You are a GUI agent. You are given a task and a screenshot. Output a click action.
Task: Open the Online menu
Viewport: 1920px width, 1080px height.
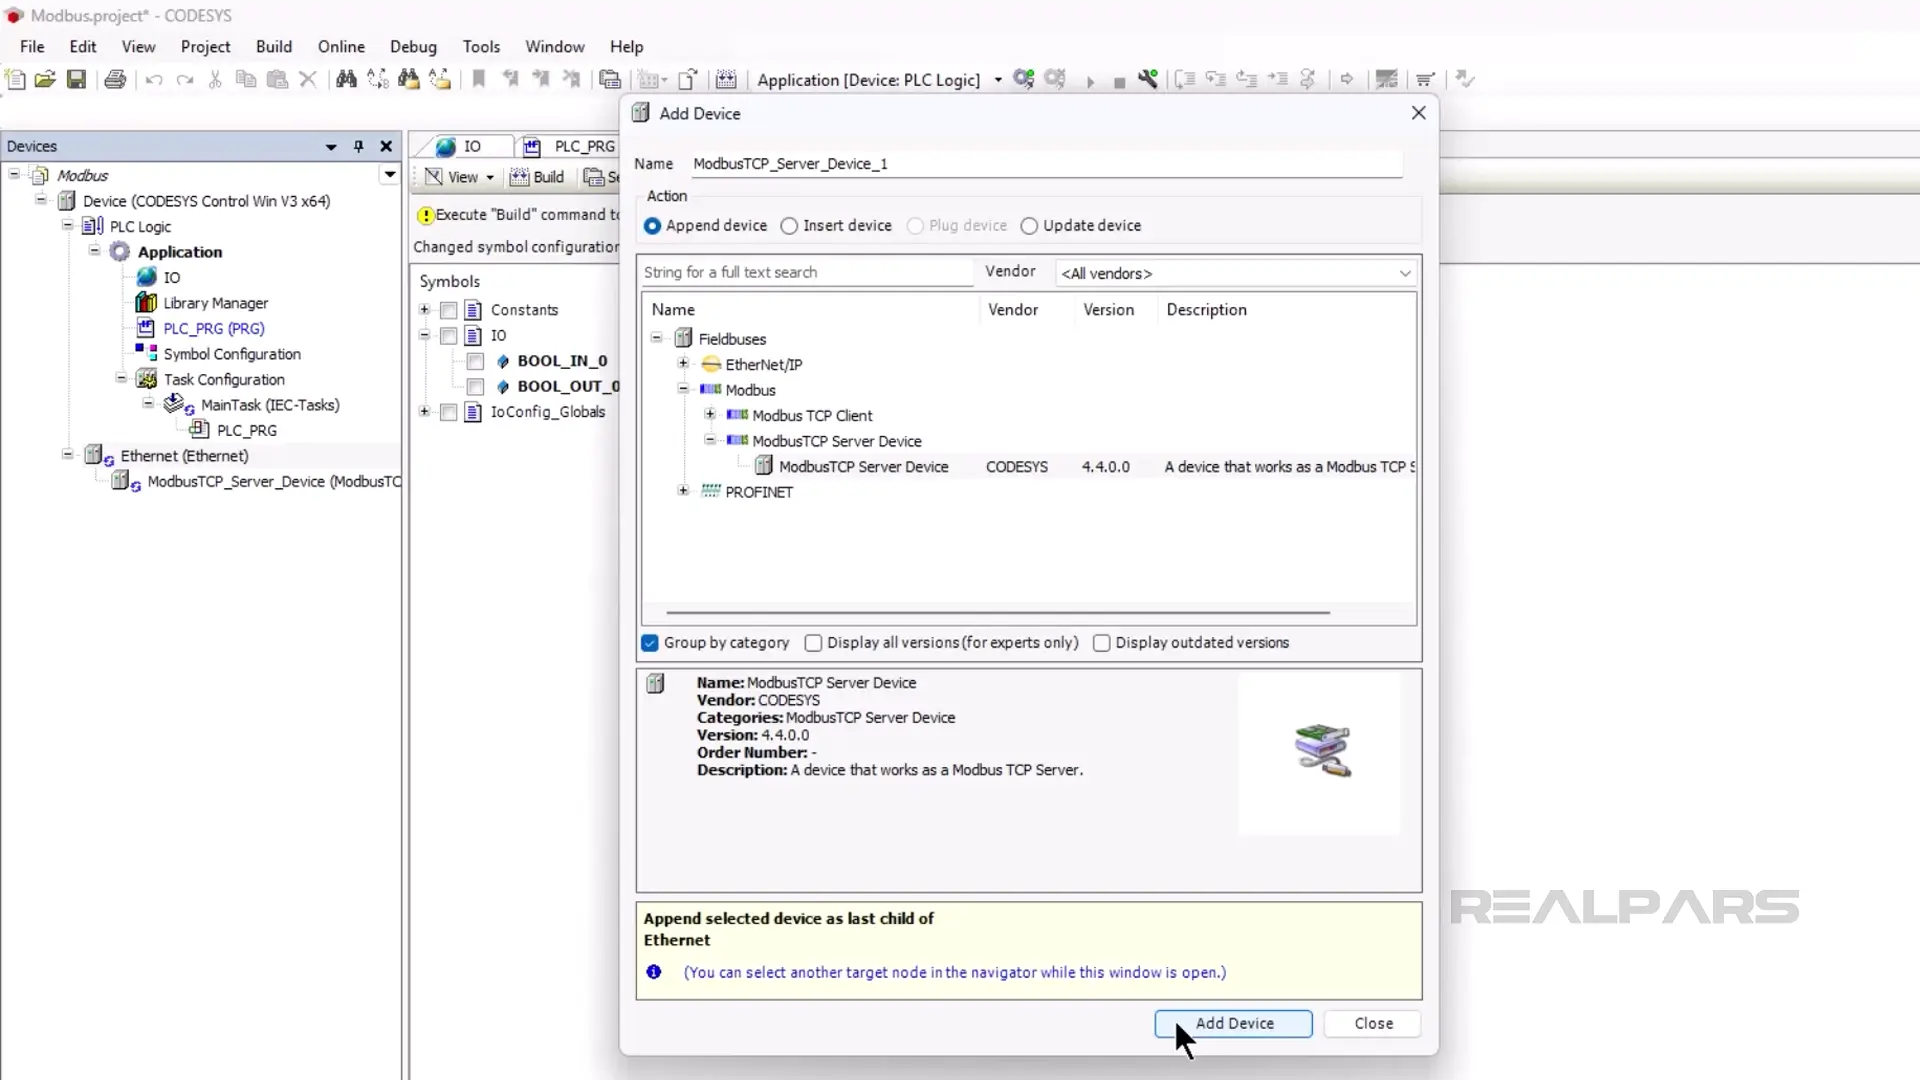tap(341, 47)
